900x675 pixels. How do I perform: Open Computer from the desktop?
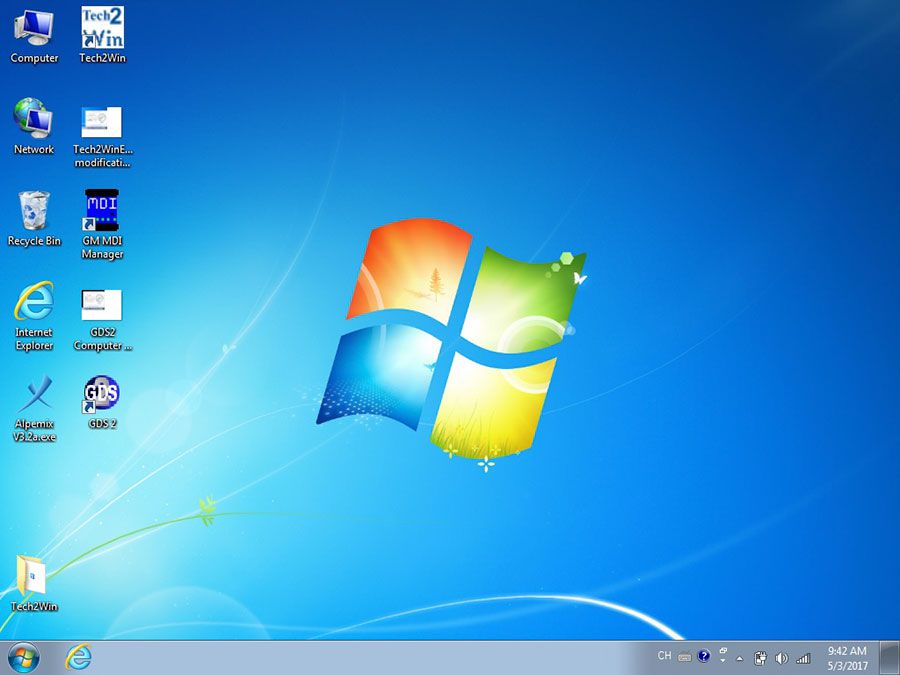coord(34,25)
